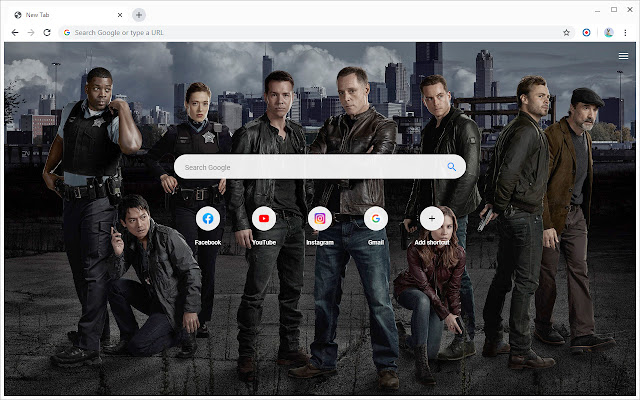This screenshot has width=640, height=400.
Task: Click inside the Search Google box
Action: tap(320, 167)
